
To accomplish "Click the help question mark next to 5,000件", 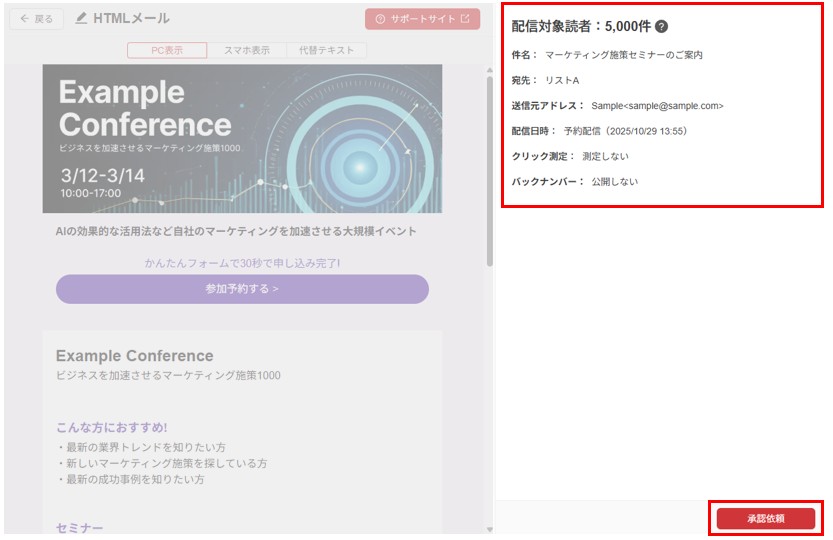I will 661,27.
